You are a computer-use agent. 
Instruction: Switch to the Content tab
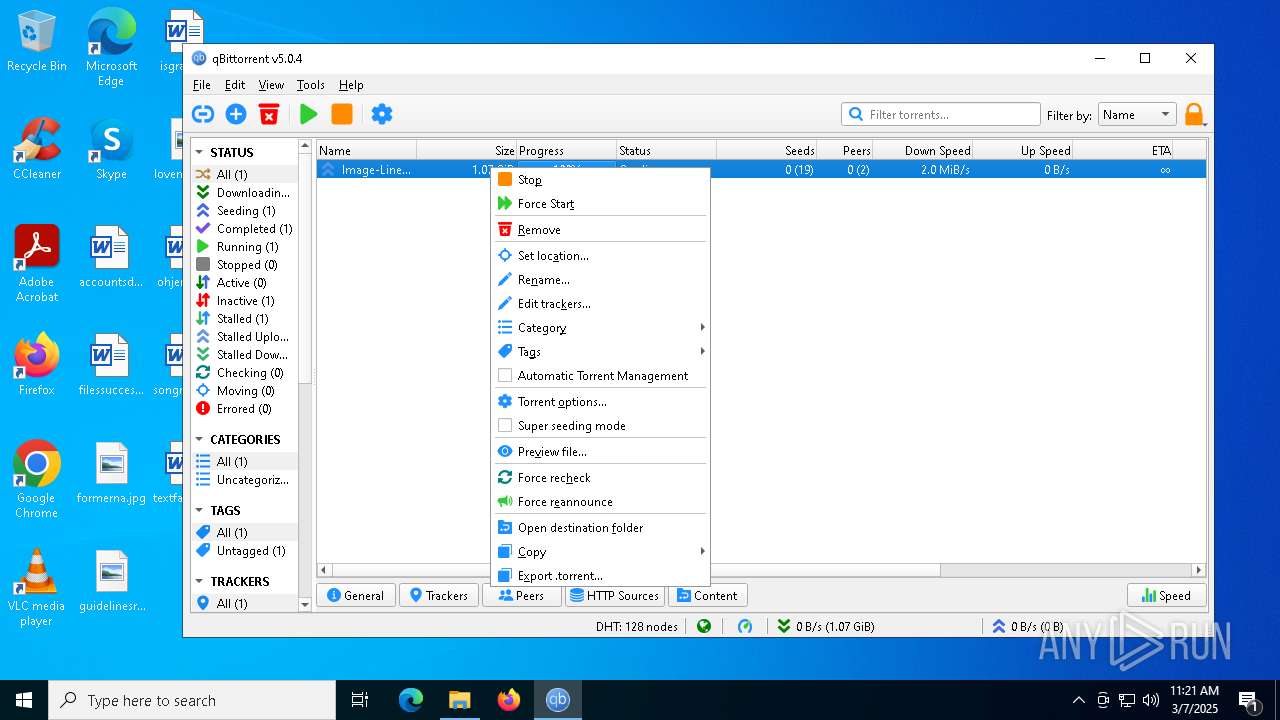click(x=707, y=595)
